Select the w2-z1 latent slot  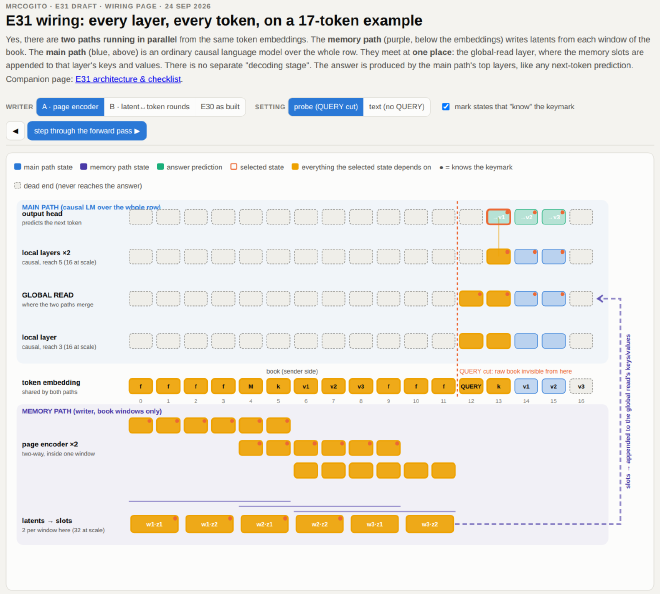264,524
